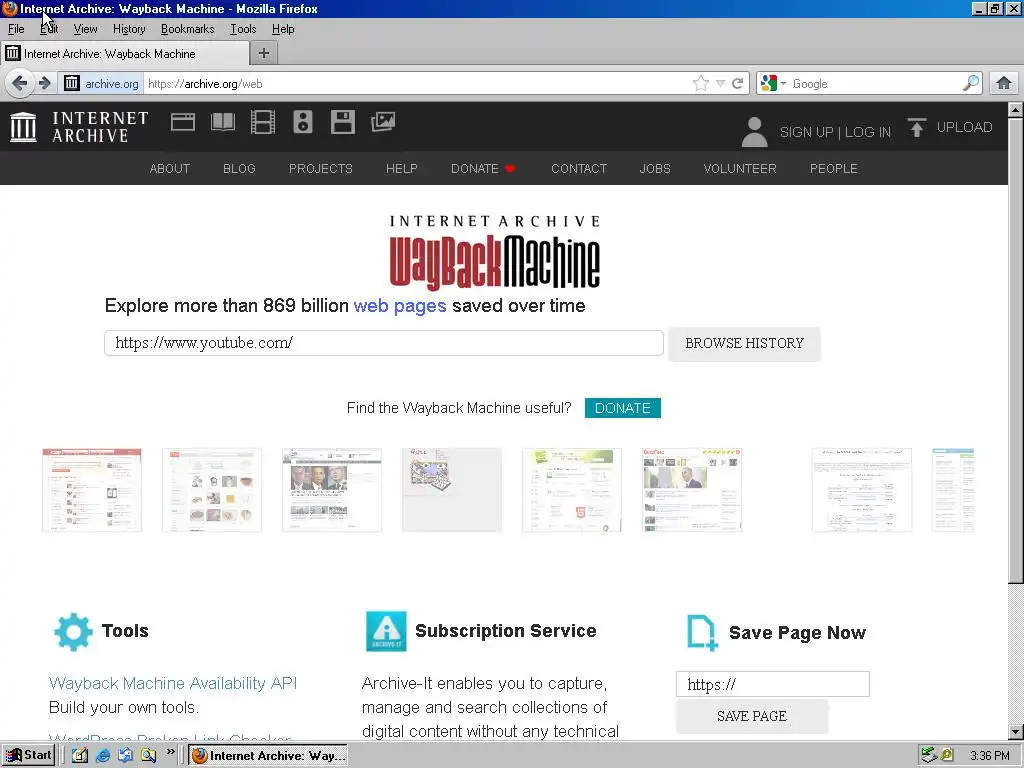Go to JOBS in navigation bar
This screenshot has width=1024, height=768.
click(x=655, y=168)
